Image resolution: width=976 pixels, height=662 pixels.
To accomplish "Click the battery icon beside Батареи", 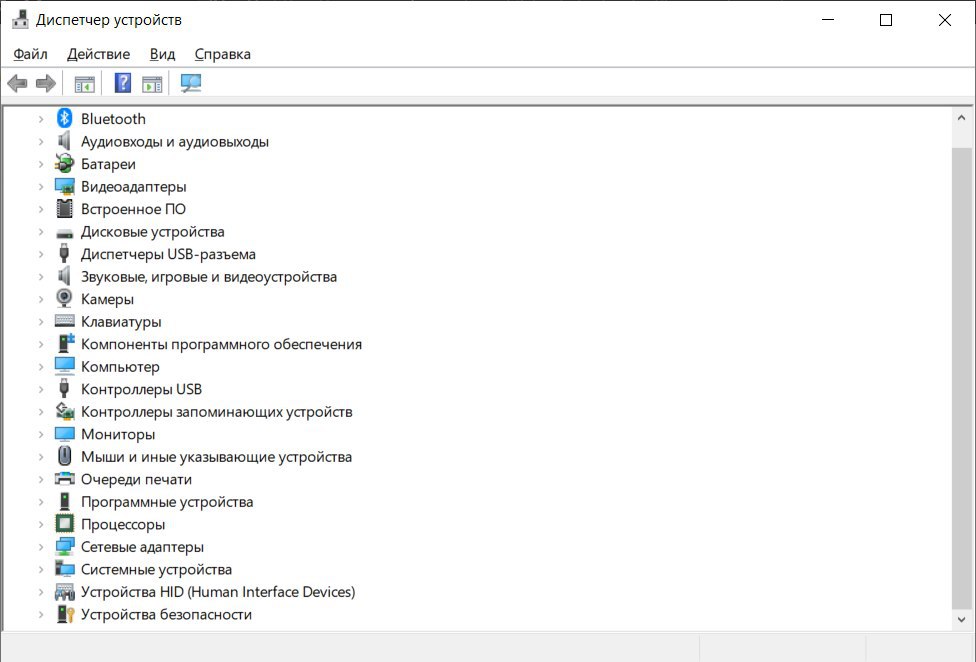I will [64, 164].
